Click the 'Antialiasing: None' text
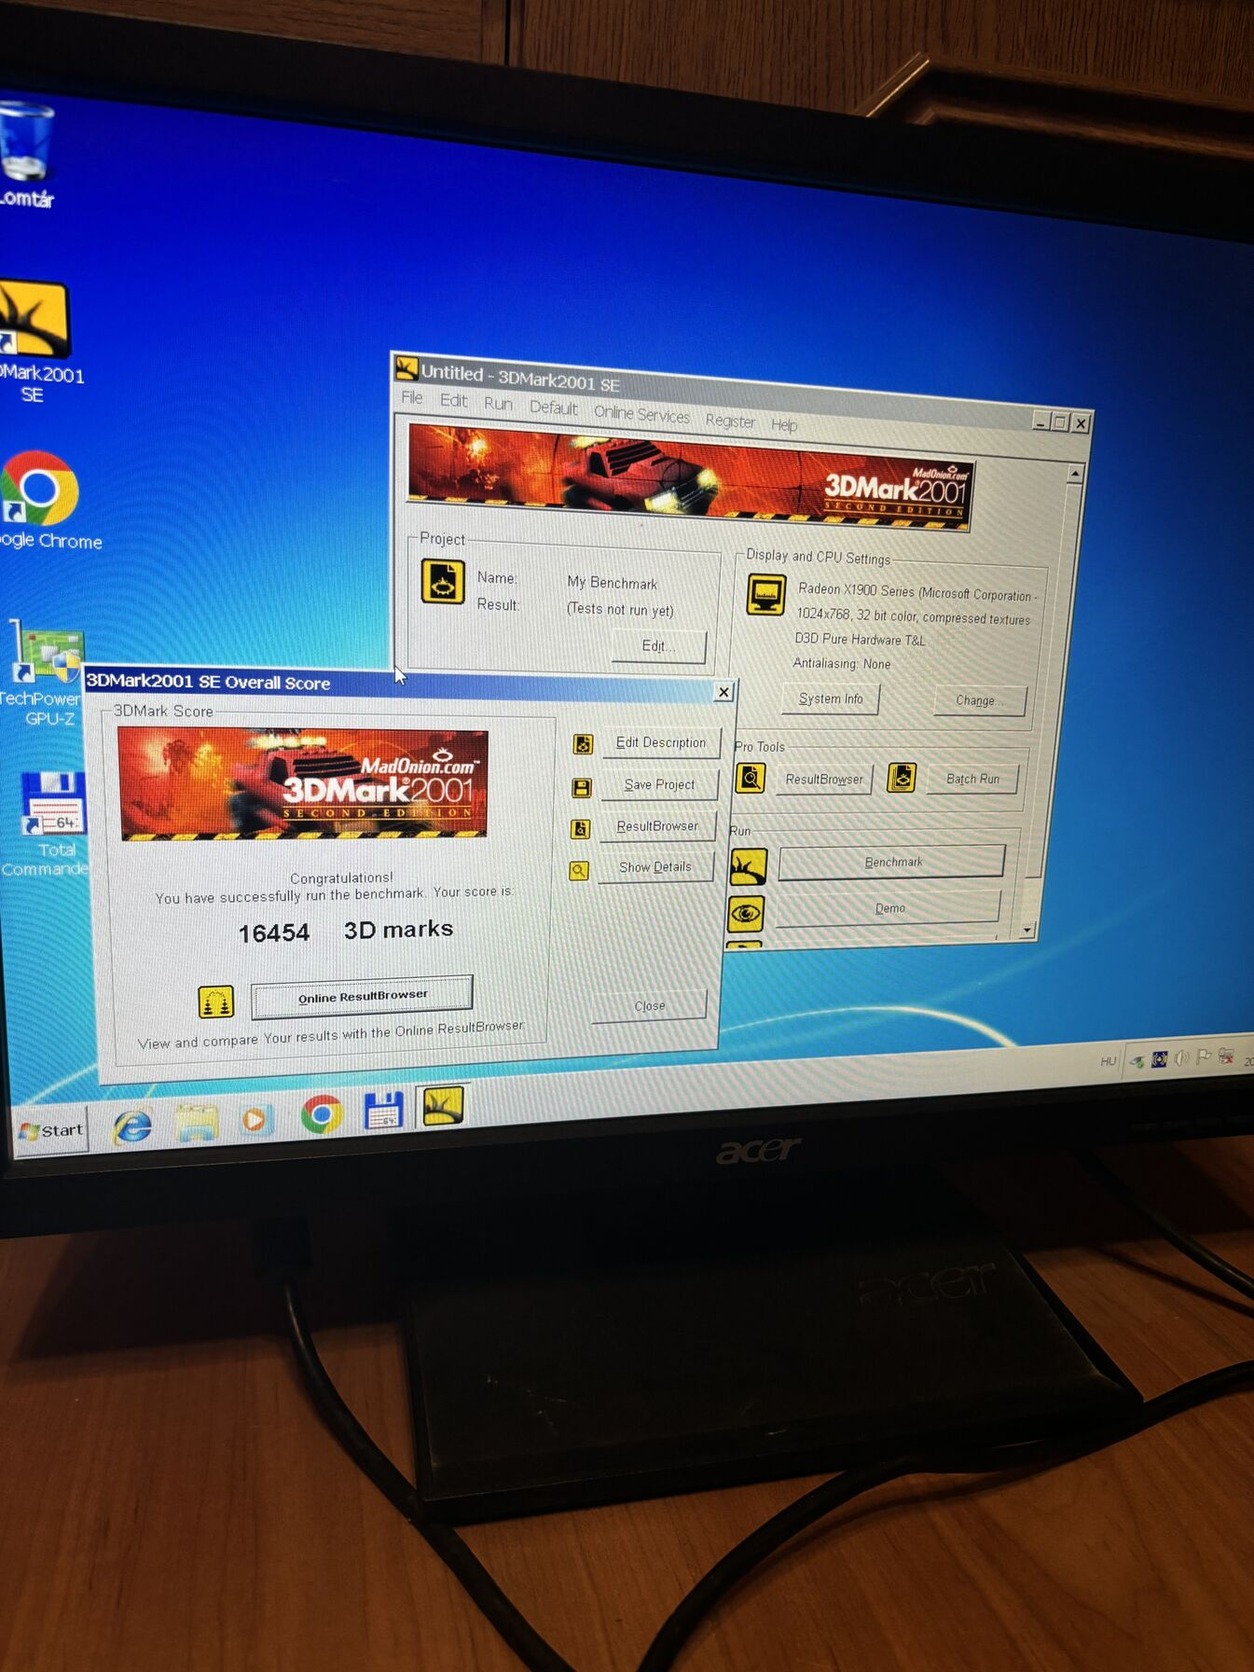This screenshot has height=1672, width=1254. click(841, 663)
